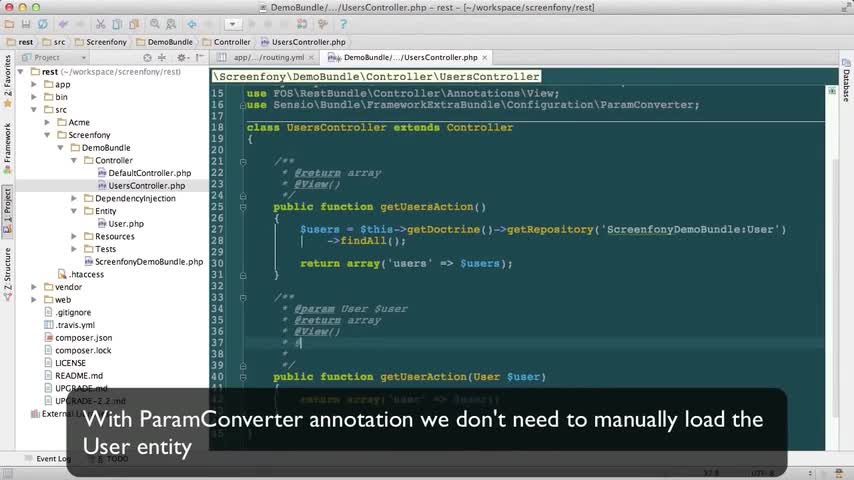Close the routing.yml tab

(312, 57)
